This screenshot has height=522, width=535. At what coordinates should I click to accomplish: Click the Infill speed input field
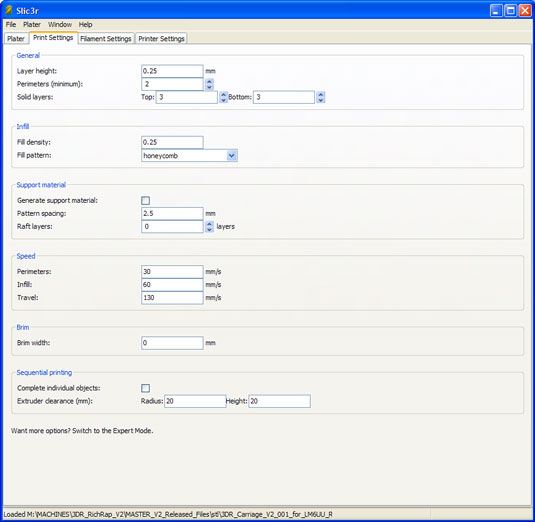pos(172,285)
